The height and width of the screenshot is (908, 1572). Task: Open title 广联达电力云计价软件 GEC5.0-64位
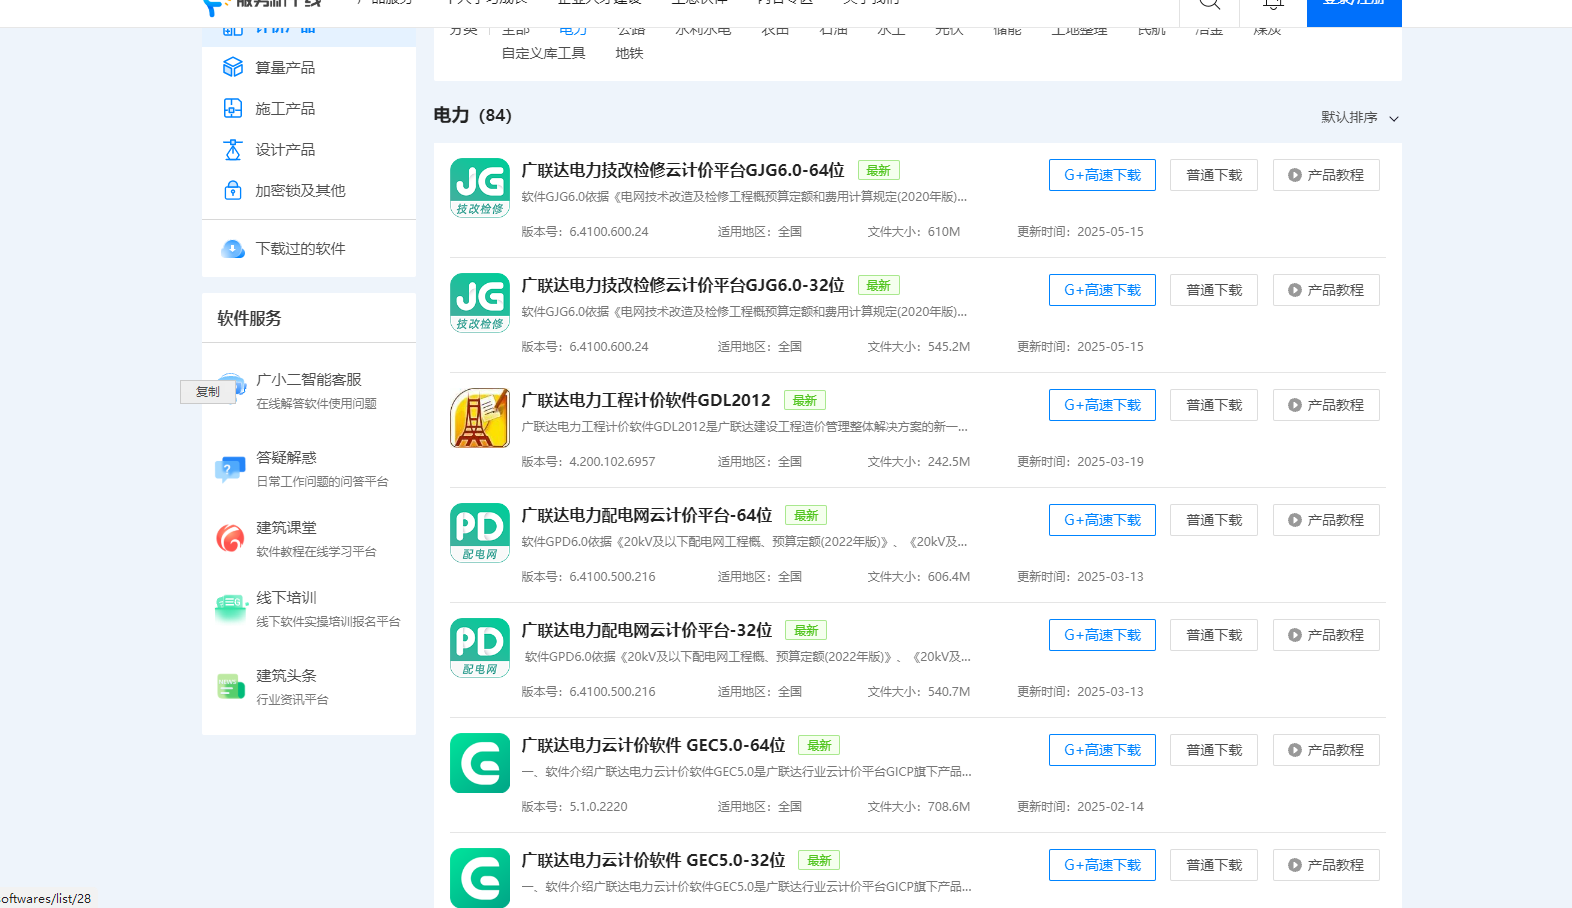tap(653, 745)
